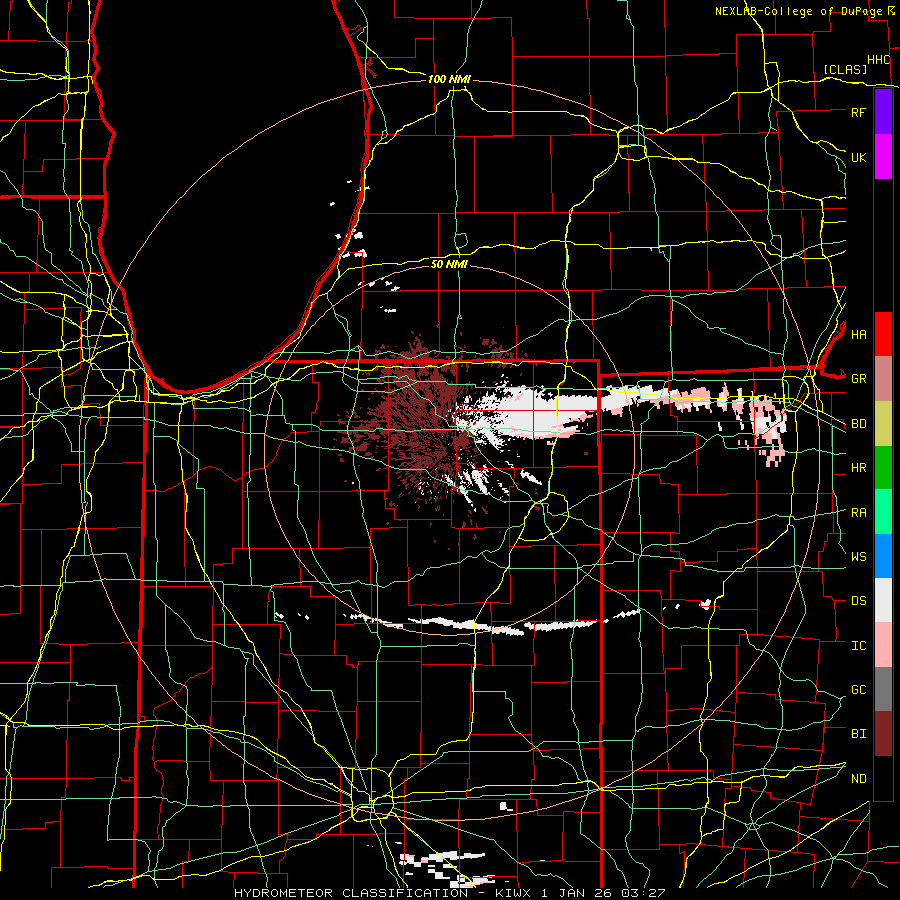Viewport: 900px width, 900px height.
Task: Pick the HR green legend swatch
Action: (x=883, y=468)
